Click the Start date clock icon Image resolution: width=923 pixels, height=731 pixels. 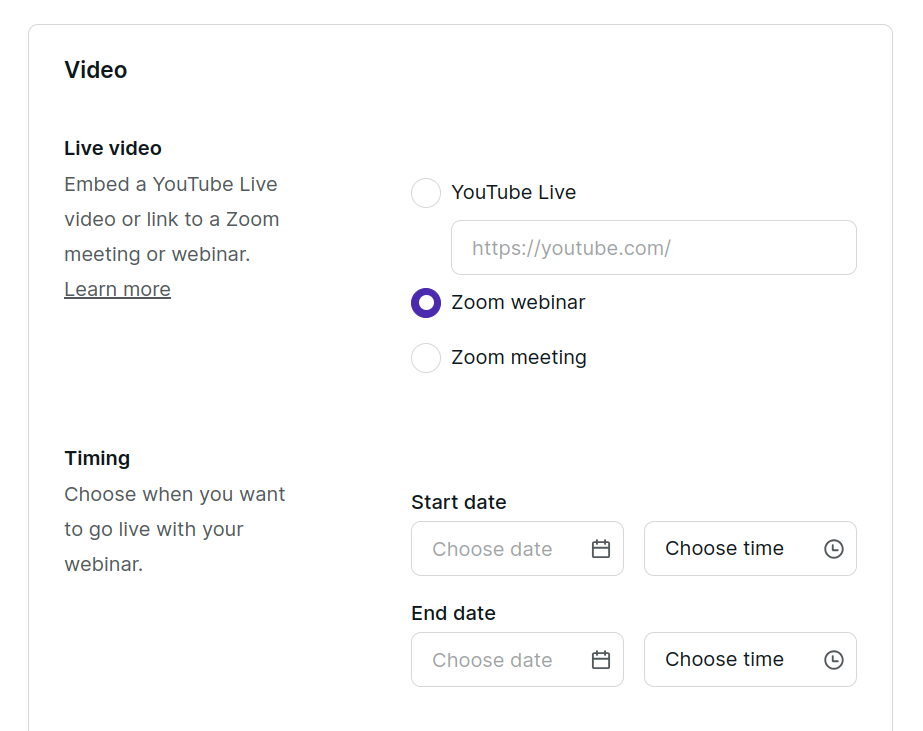[834, 549]
